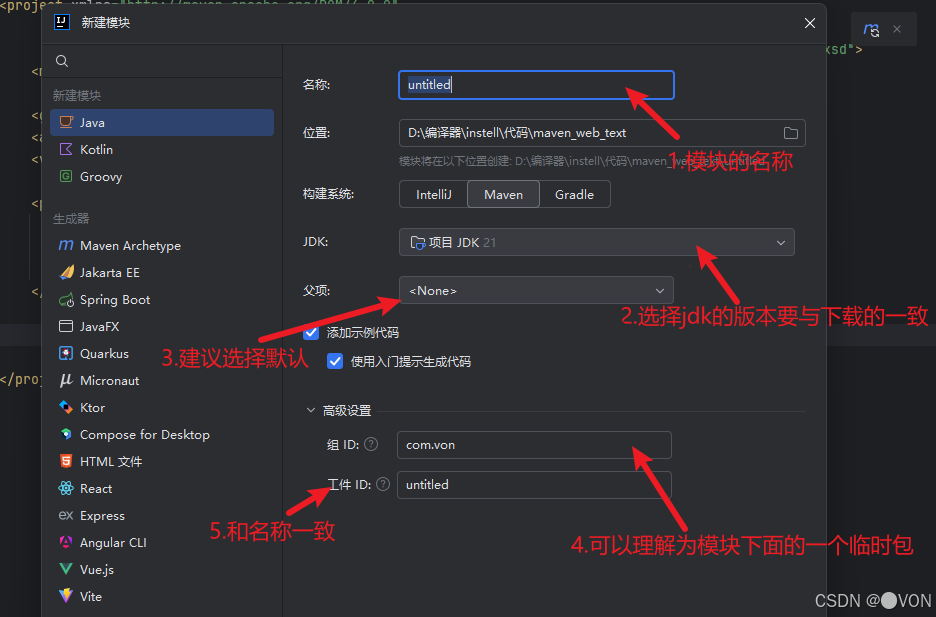
Task: Select the Java module type
Action: click(162, 122)
